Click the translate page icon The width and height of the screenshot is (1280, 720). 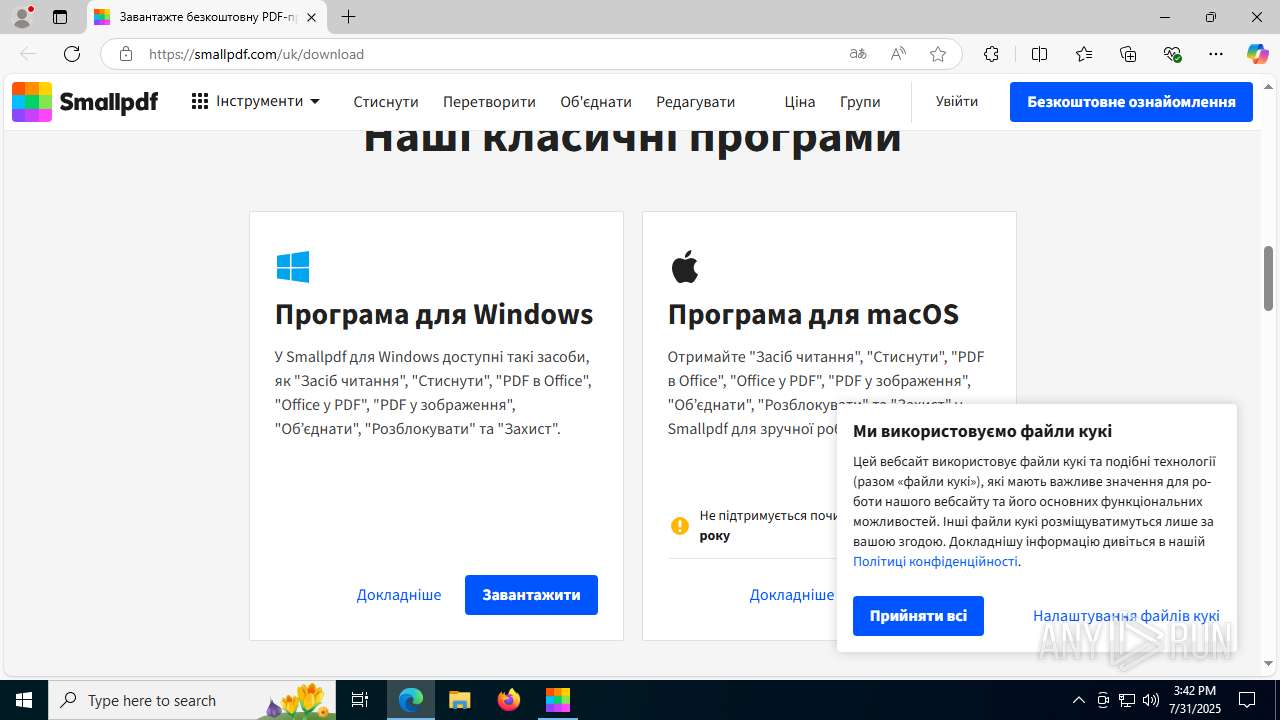pos(858,54)
